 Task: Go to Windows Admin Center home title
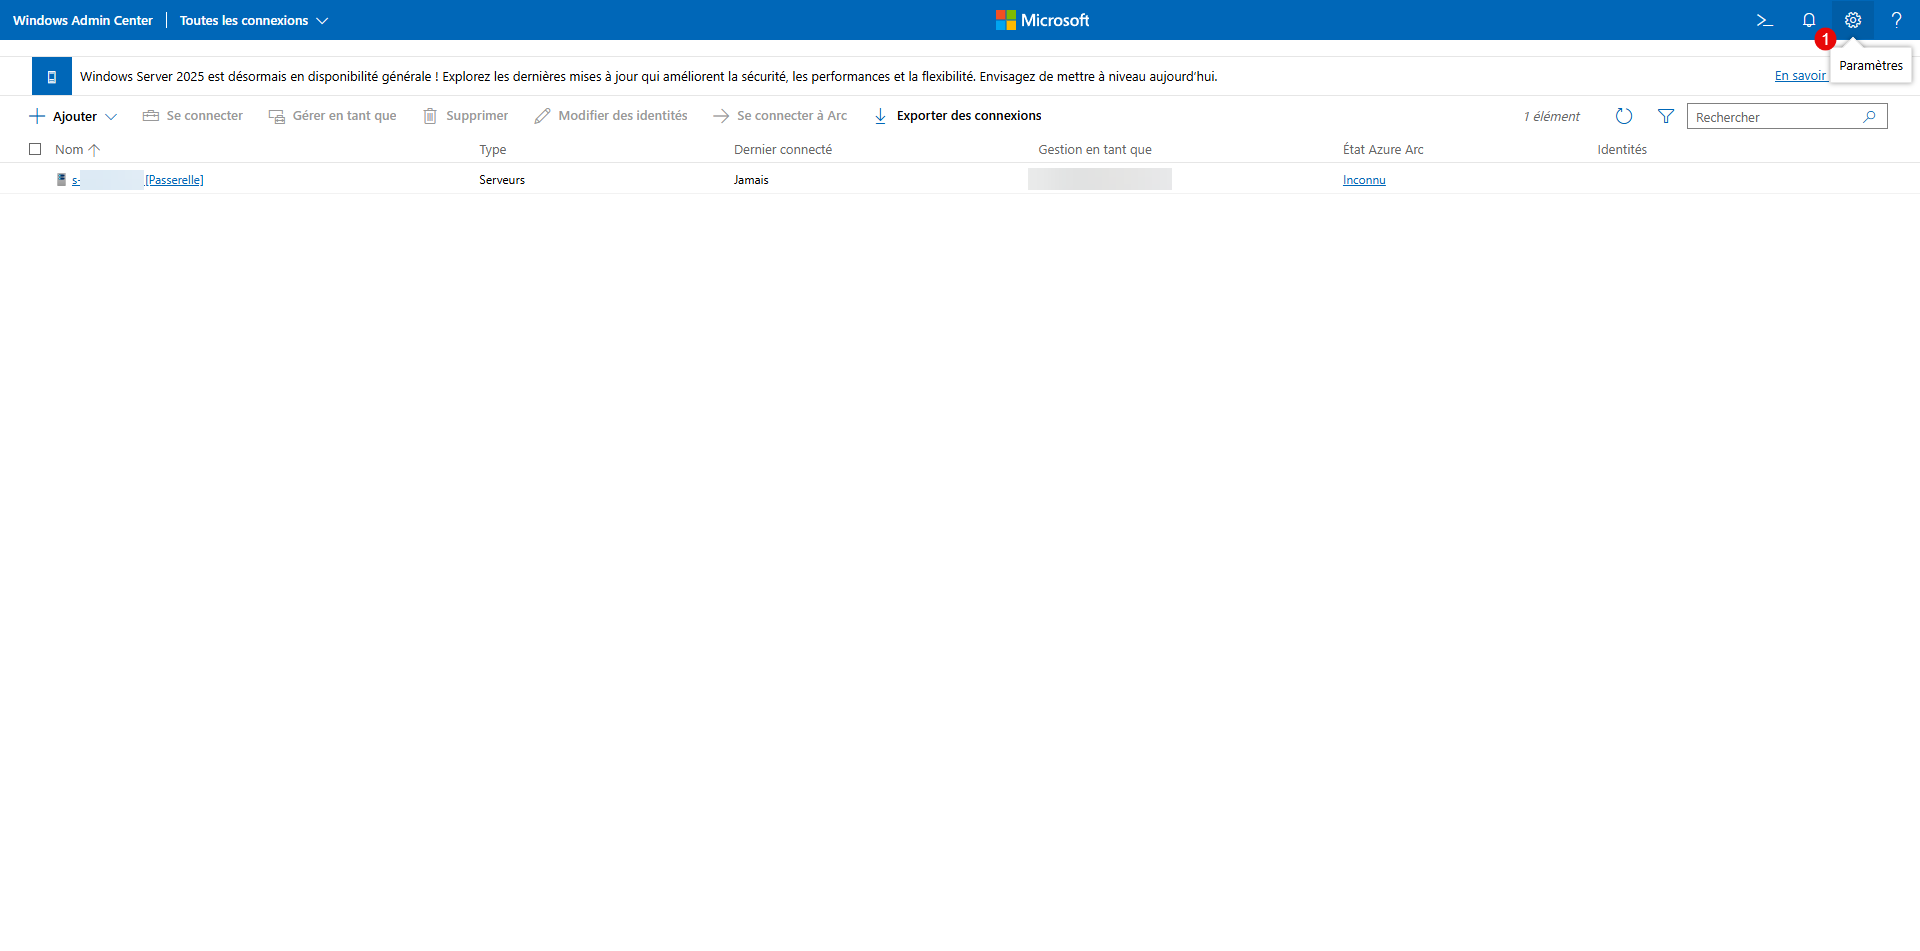[x=83, y=20]
